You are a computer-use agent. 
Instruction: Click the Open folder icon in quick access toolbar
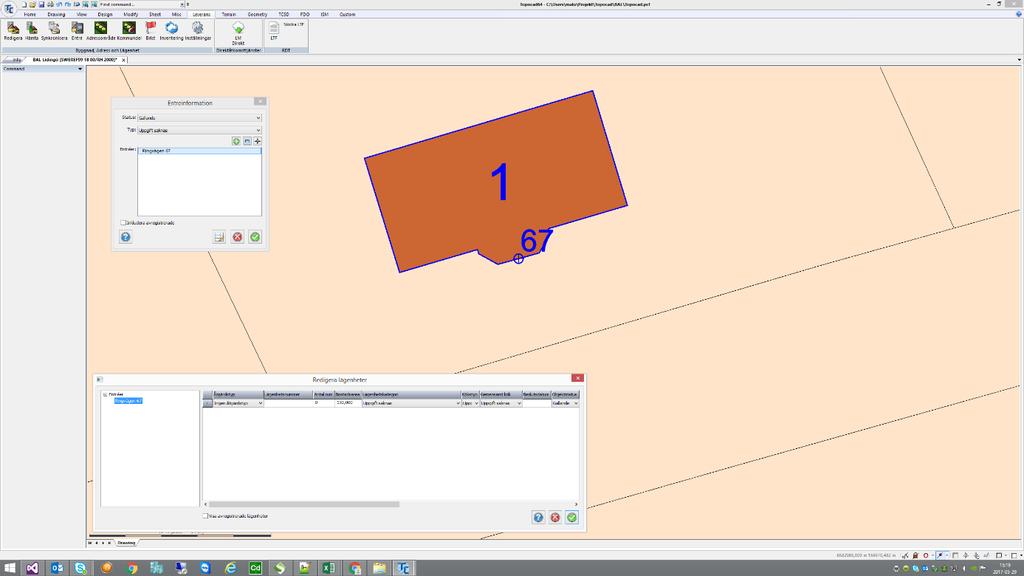32,5
